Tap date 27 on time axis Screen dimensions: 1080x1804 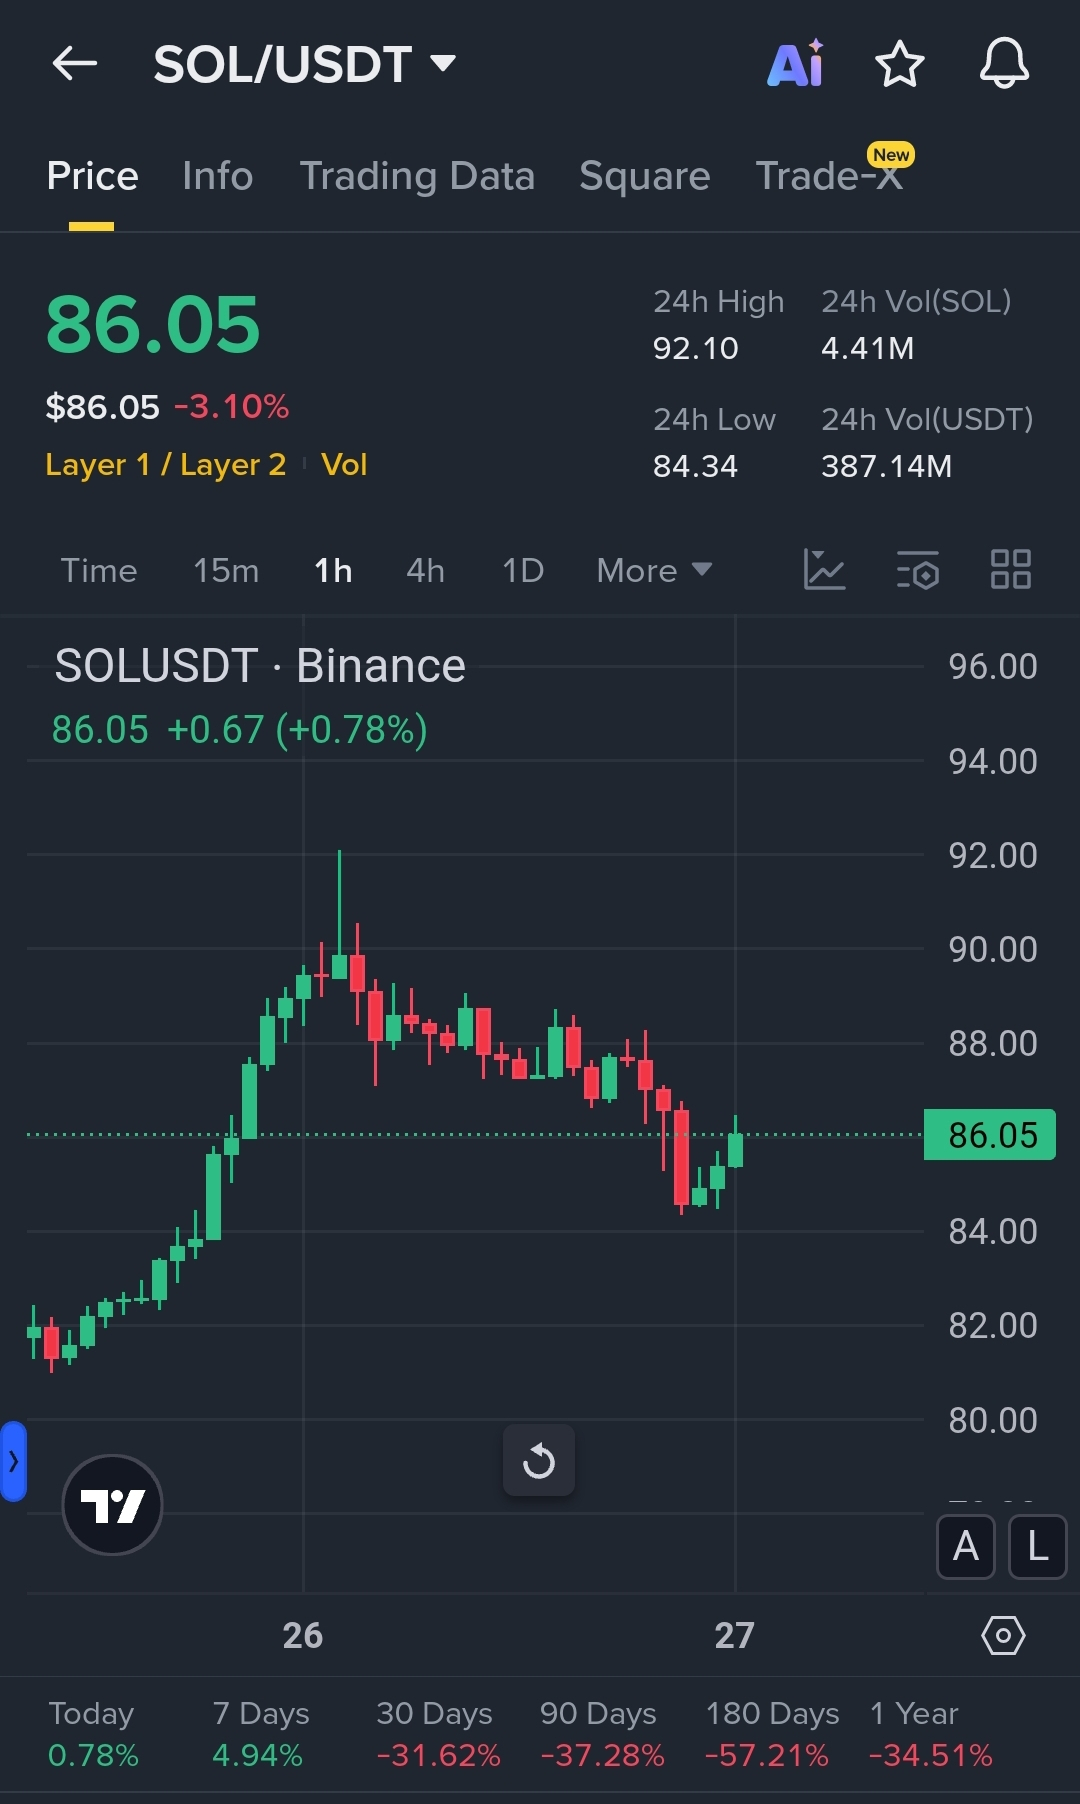[734, 1636]
